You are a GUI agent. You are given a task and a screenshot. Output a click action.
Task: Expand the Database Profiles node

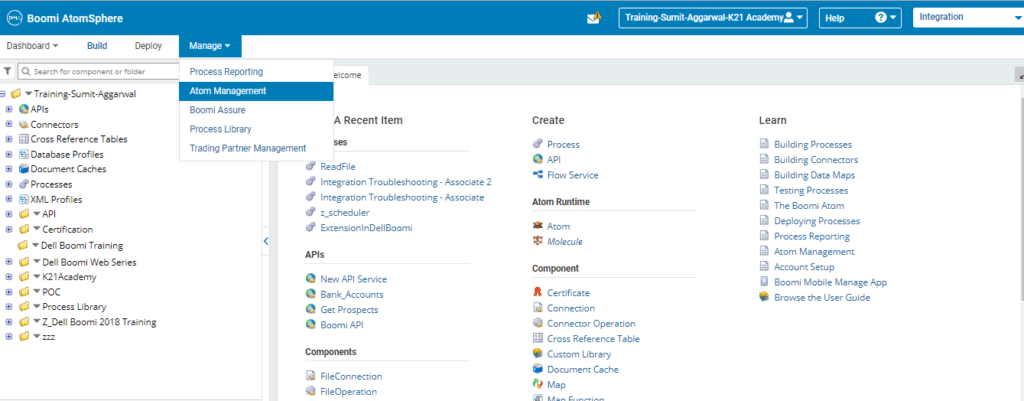[8, 154]
